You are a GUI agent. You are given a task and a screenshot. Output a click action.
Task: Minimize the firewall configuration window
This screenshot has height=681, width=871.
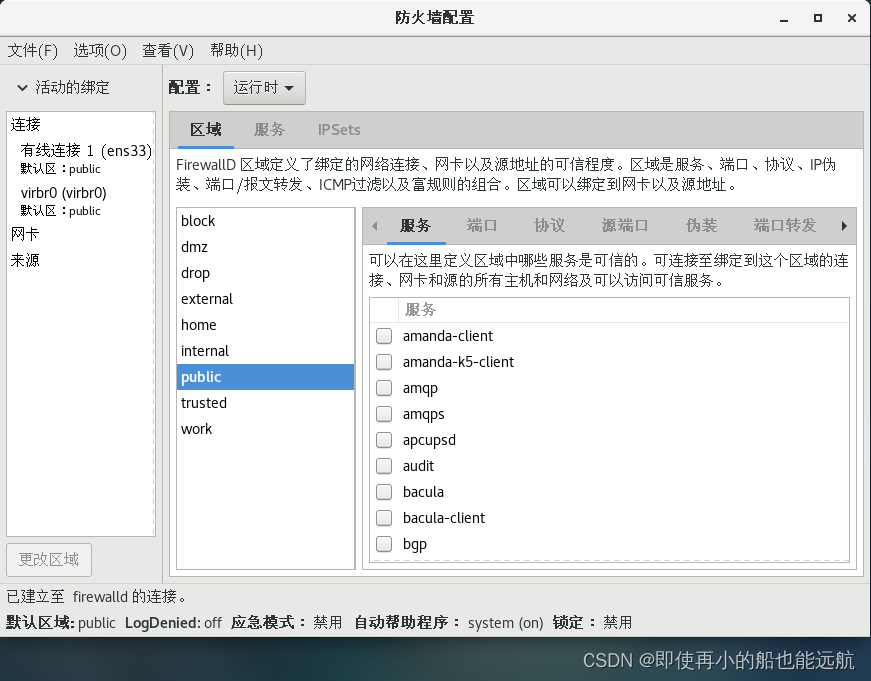click(784, 18)
